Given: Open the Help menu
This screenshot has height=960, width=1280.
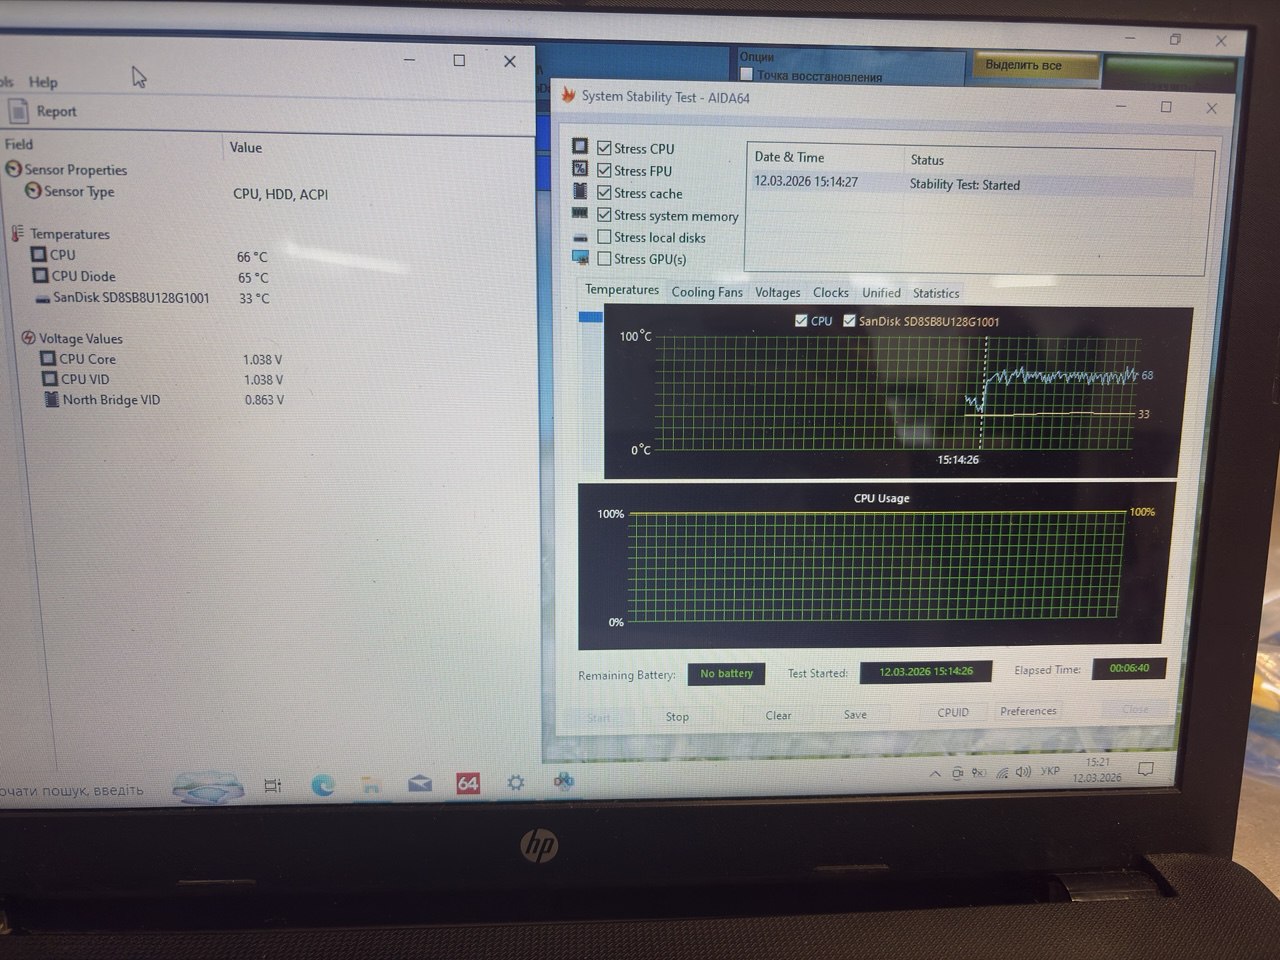Looking at the screenshot, I should click(43, 82).
